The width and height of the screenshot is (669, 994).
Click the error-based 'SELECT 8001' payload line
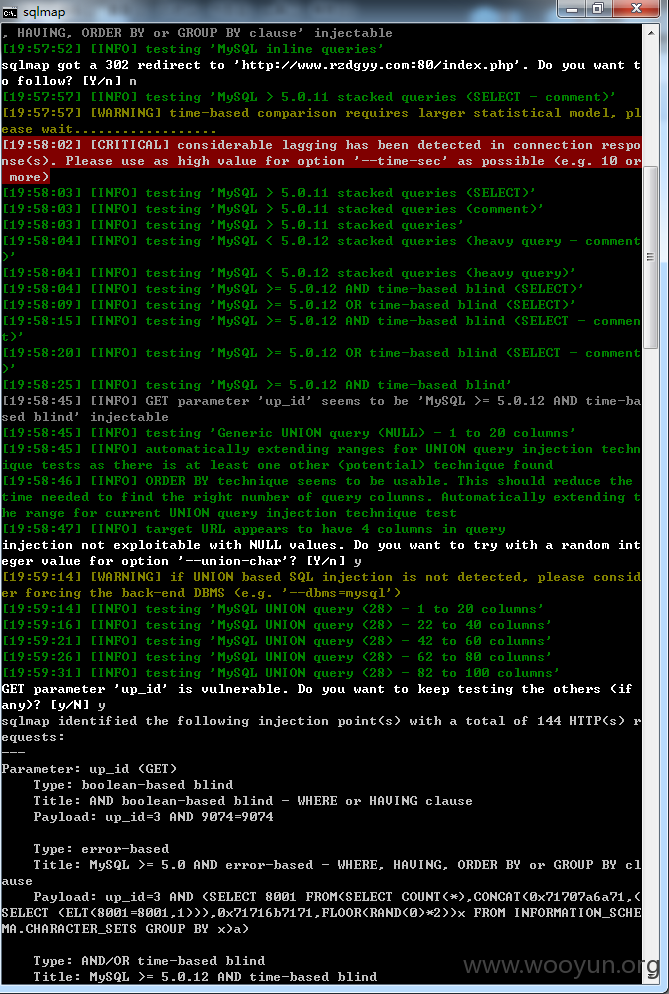pyautogui.click(x=321, y=912)
